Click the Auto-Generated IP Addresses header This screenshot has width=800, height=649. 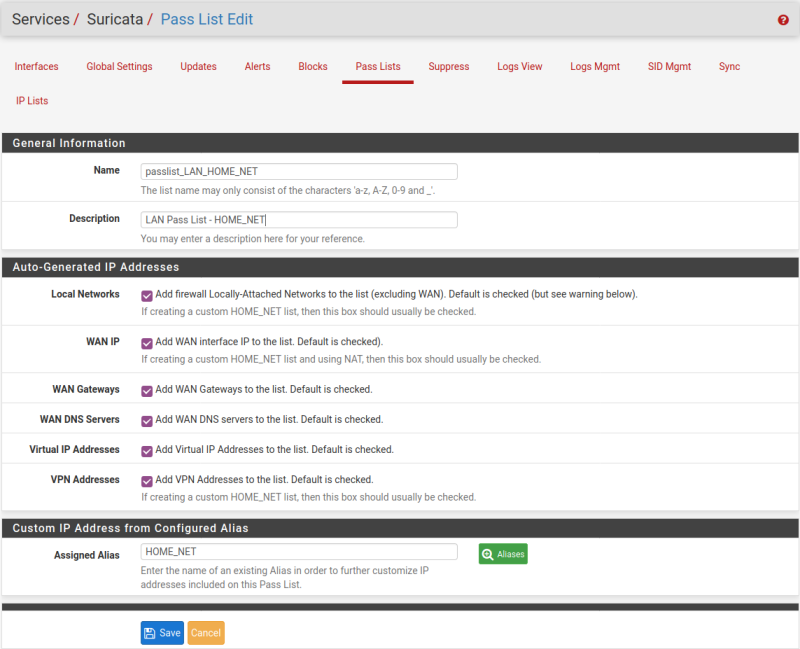coord(400,267)
